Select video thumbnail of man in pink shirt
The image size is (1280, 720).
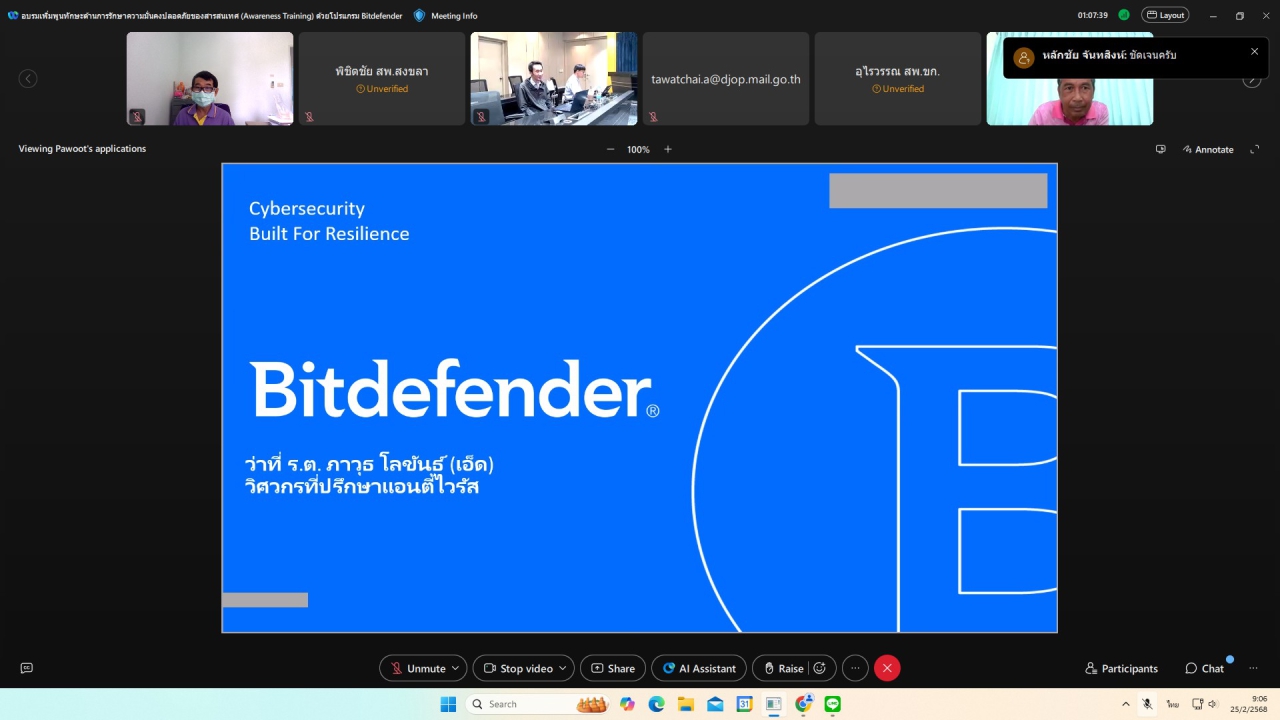tap(1070, 101)
